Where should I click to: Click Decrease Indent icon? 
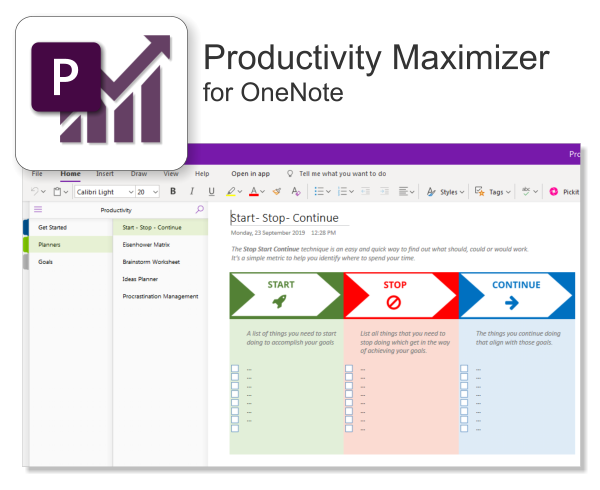365,191
